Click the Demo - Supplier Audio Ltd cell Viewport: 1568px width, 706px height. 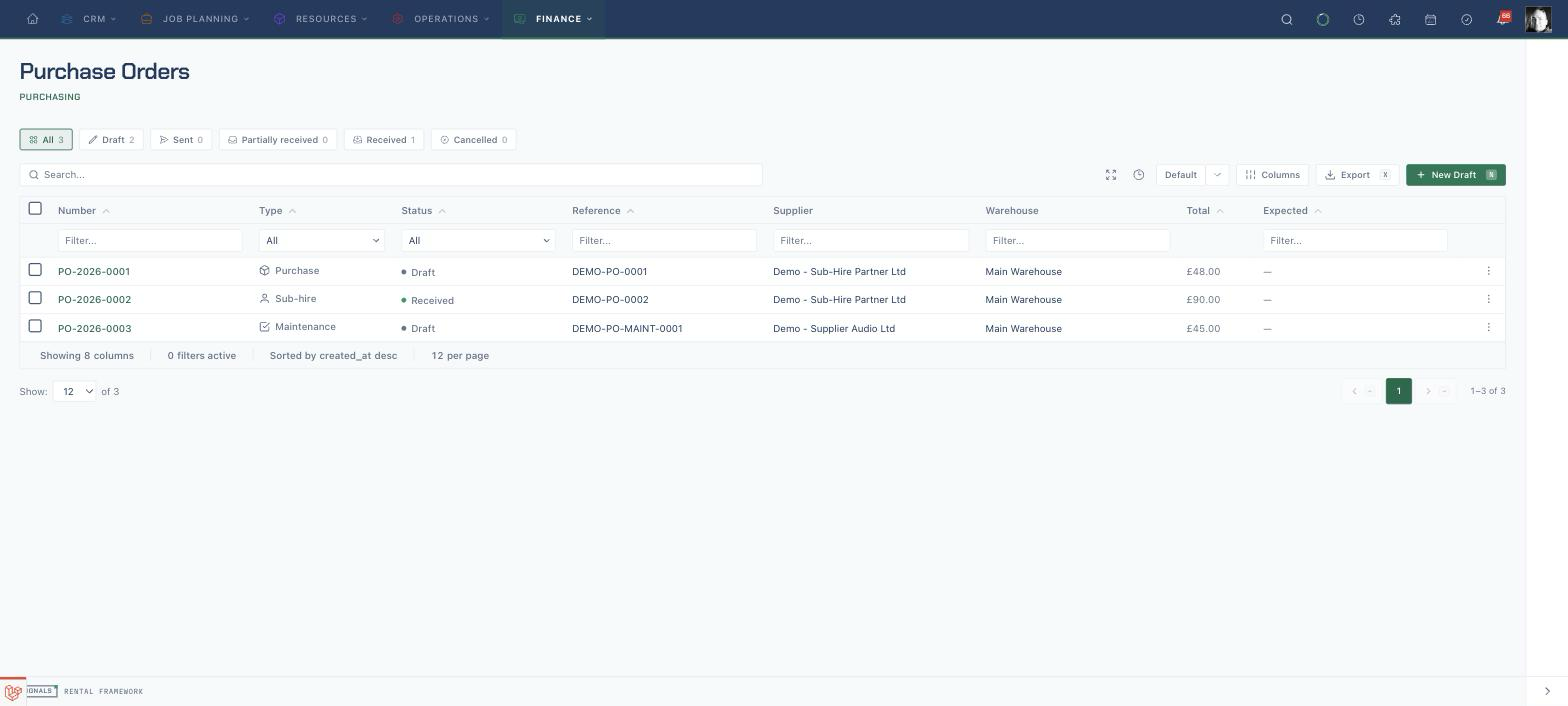(834, 328)
